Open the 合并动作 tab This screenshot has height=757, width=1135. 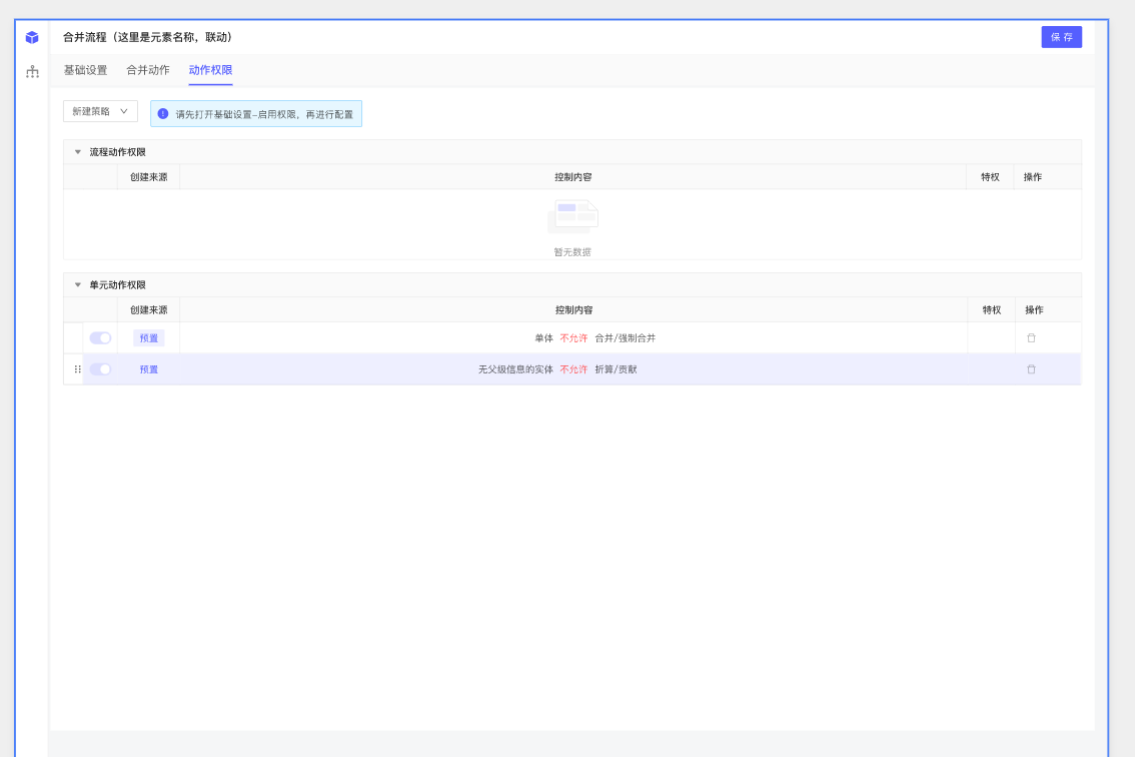pos(147,70)
